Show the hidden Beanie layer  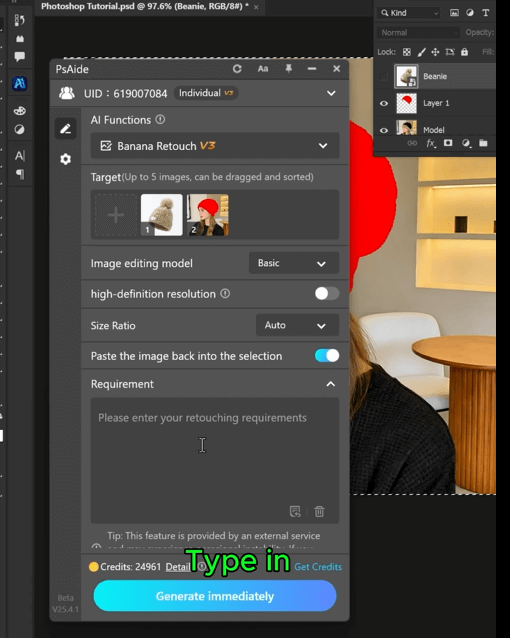click(x=383, y=76)
